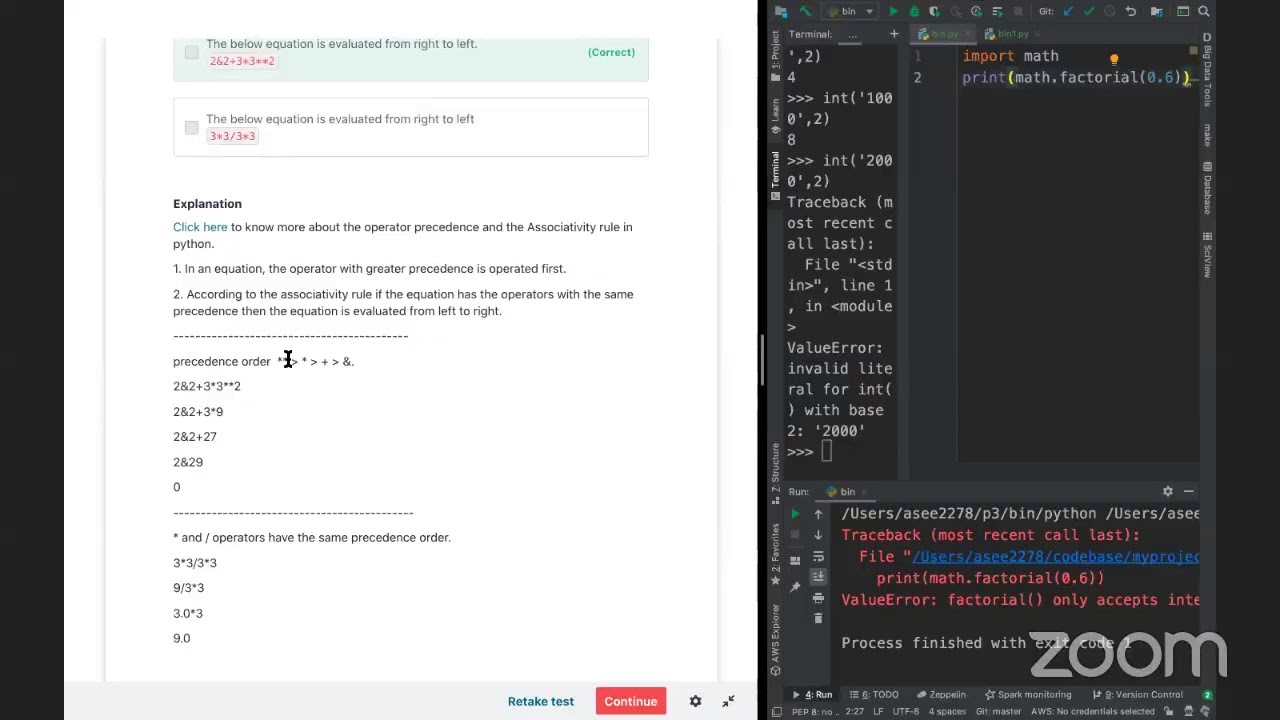Screen dimensions: 1280x720
Task: Click Print icon in Run panel
Action: coord(818,598)
